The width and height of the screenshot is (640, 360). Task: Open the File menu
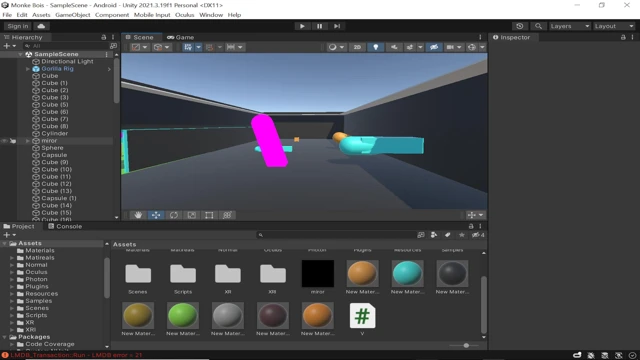7,15
